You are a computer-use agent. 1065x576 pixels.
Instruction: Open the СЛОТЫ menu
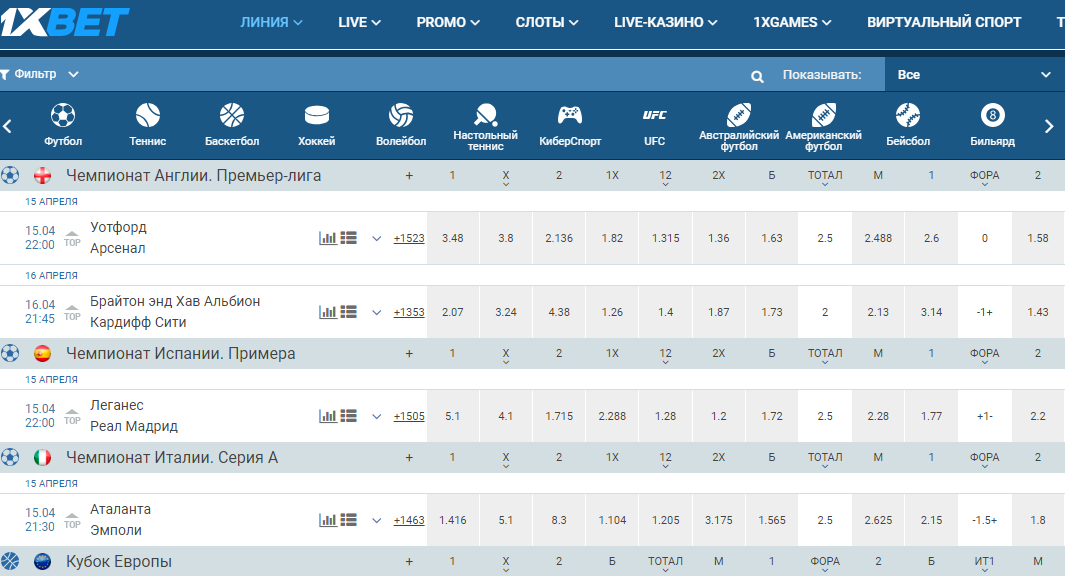(x=547, y=22)
